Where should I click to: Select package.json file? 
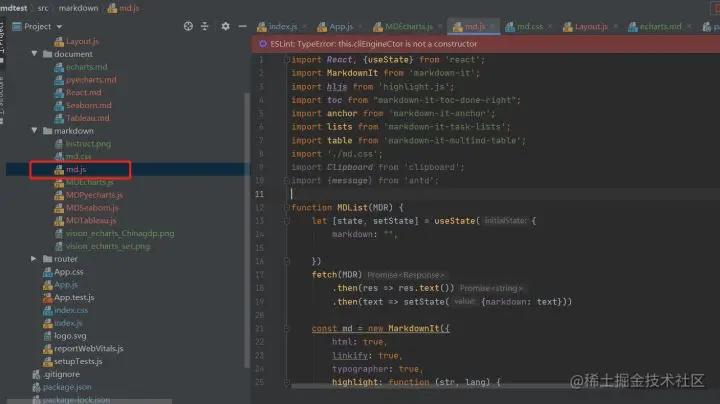pyautogui.click(x=62, y=387)
